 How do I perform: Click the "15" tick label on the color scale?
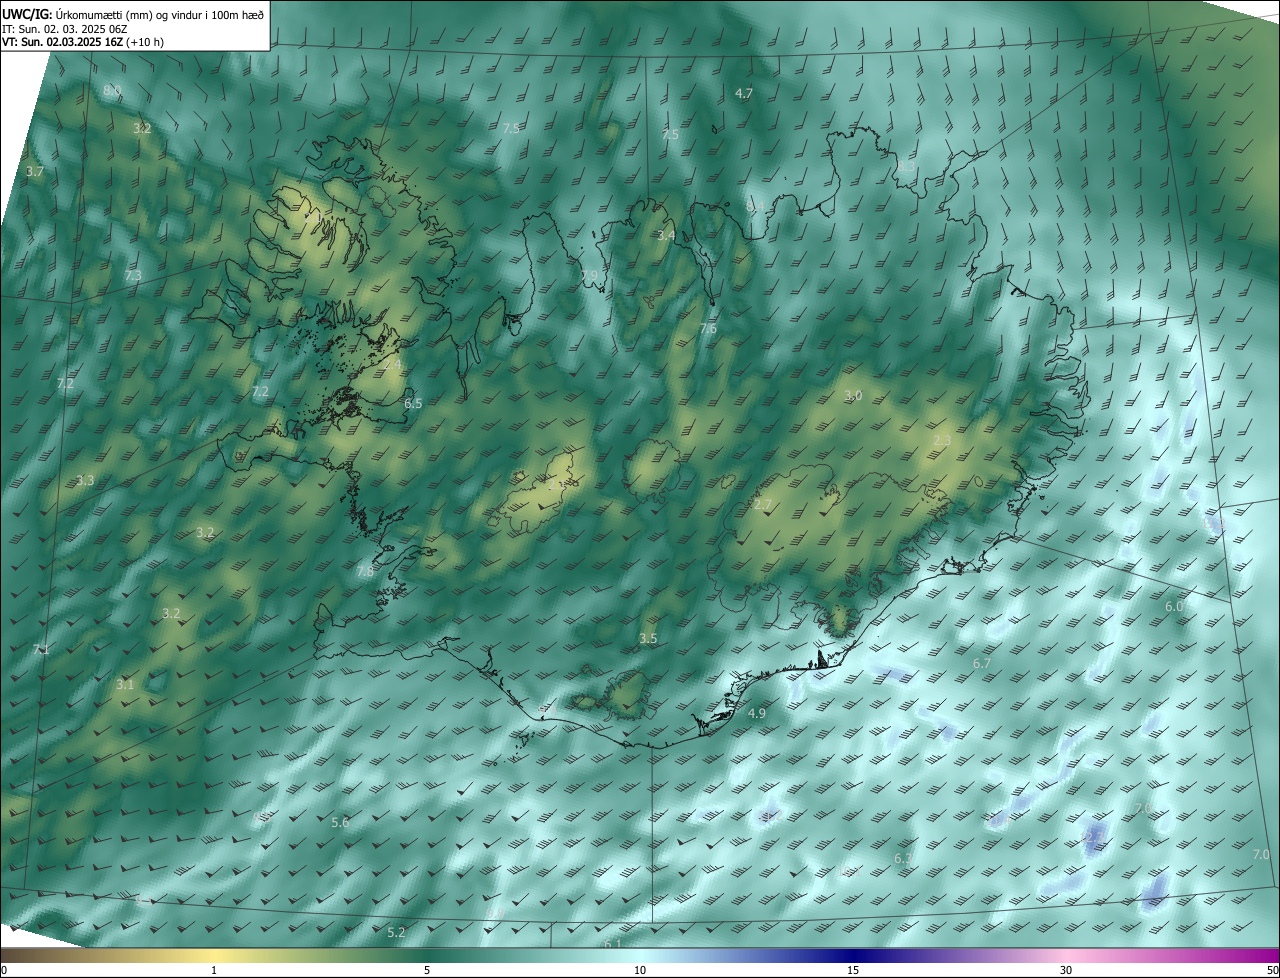853,971
